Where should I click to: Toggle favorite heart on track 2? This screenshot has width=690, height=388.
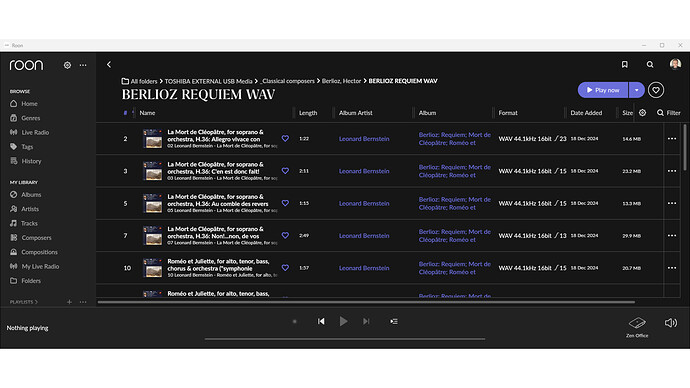285,139
